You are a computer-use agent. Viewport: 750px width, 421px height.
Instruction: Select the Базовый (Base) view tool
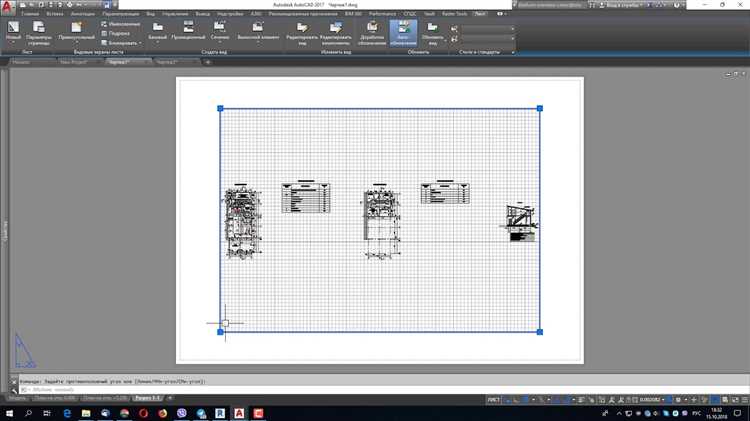point(157,31)
